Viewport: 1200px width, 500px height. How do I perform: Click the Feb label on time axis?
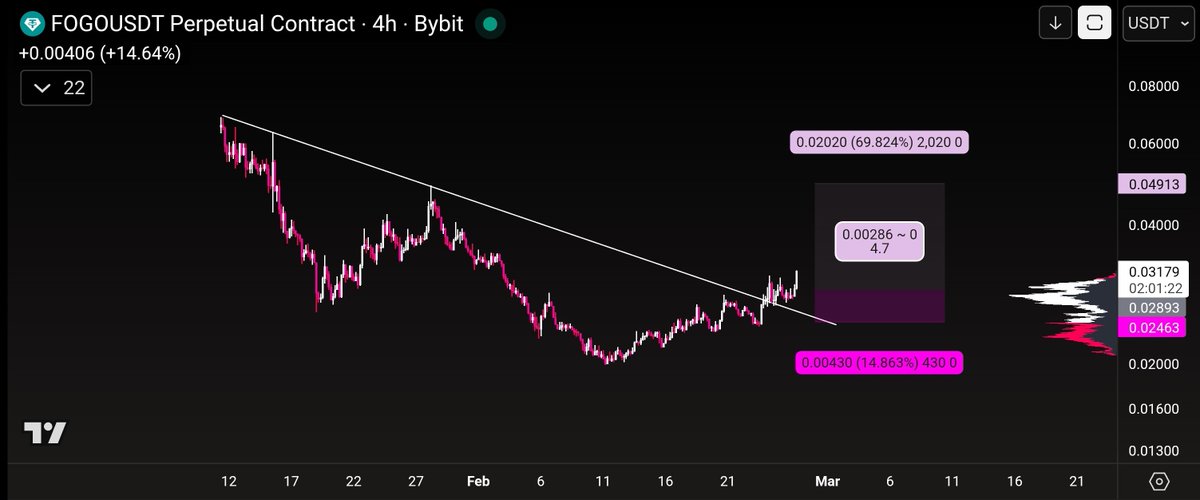(x=478, y=481)
